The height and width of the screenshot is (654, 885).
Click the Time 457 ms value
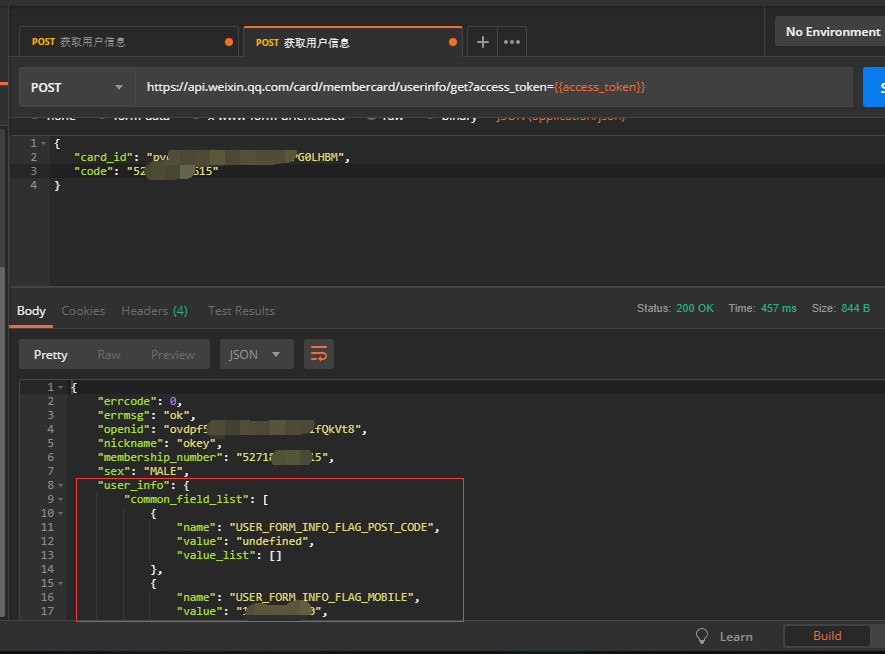[x=778, y=308]
